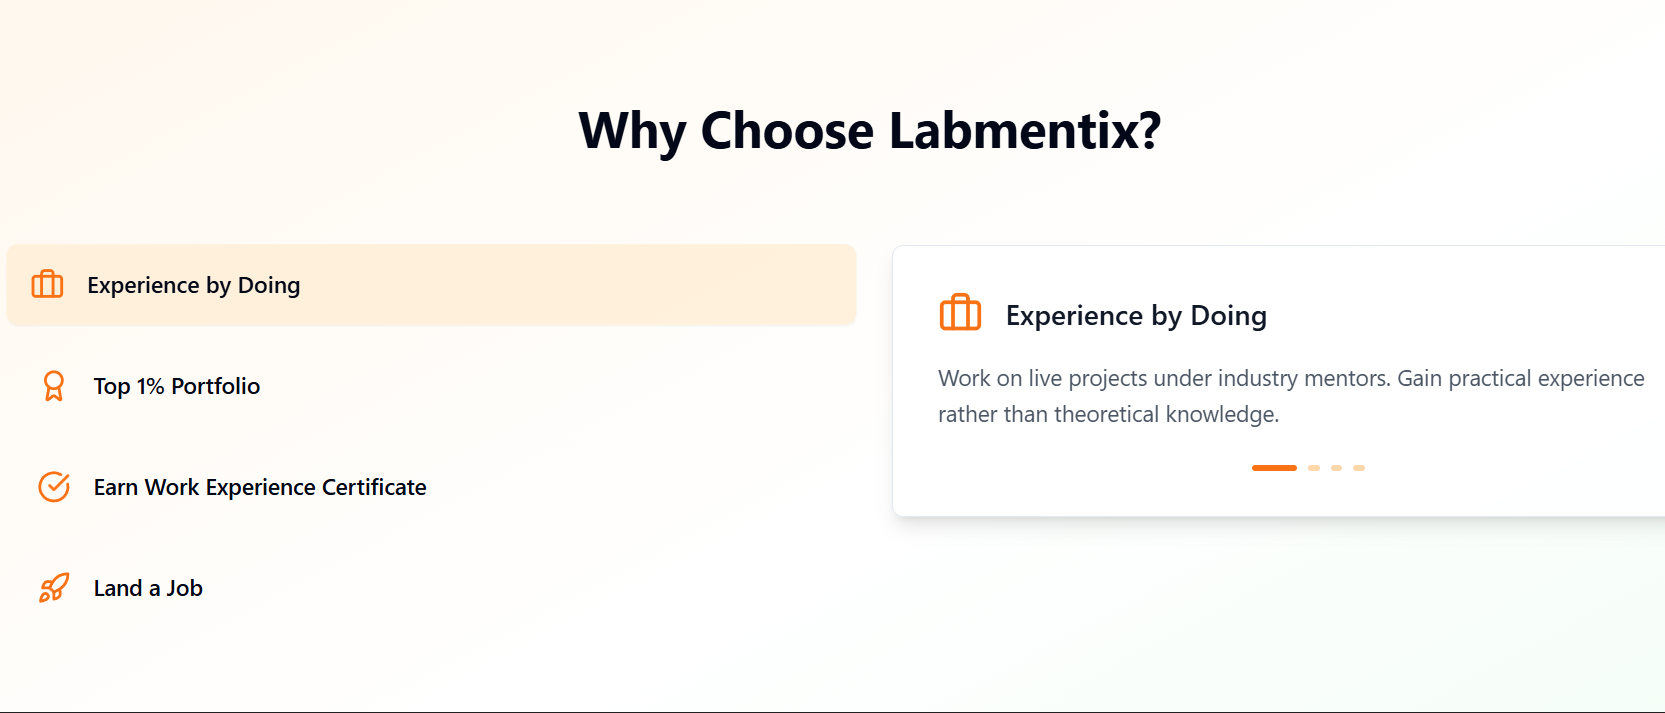Click the briefcase icon in the highlighted tab

click(47, 285)
